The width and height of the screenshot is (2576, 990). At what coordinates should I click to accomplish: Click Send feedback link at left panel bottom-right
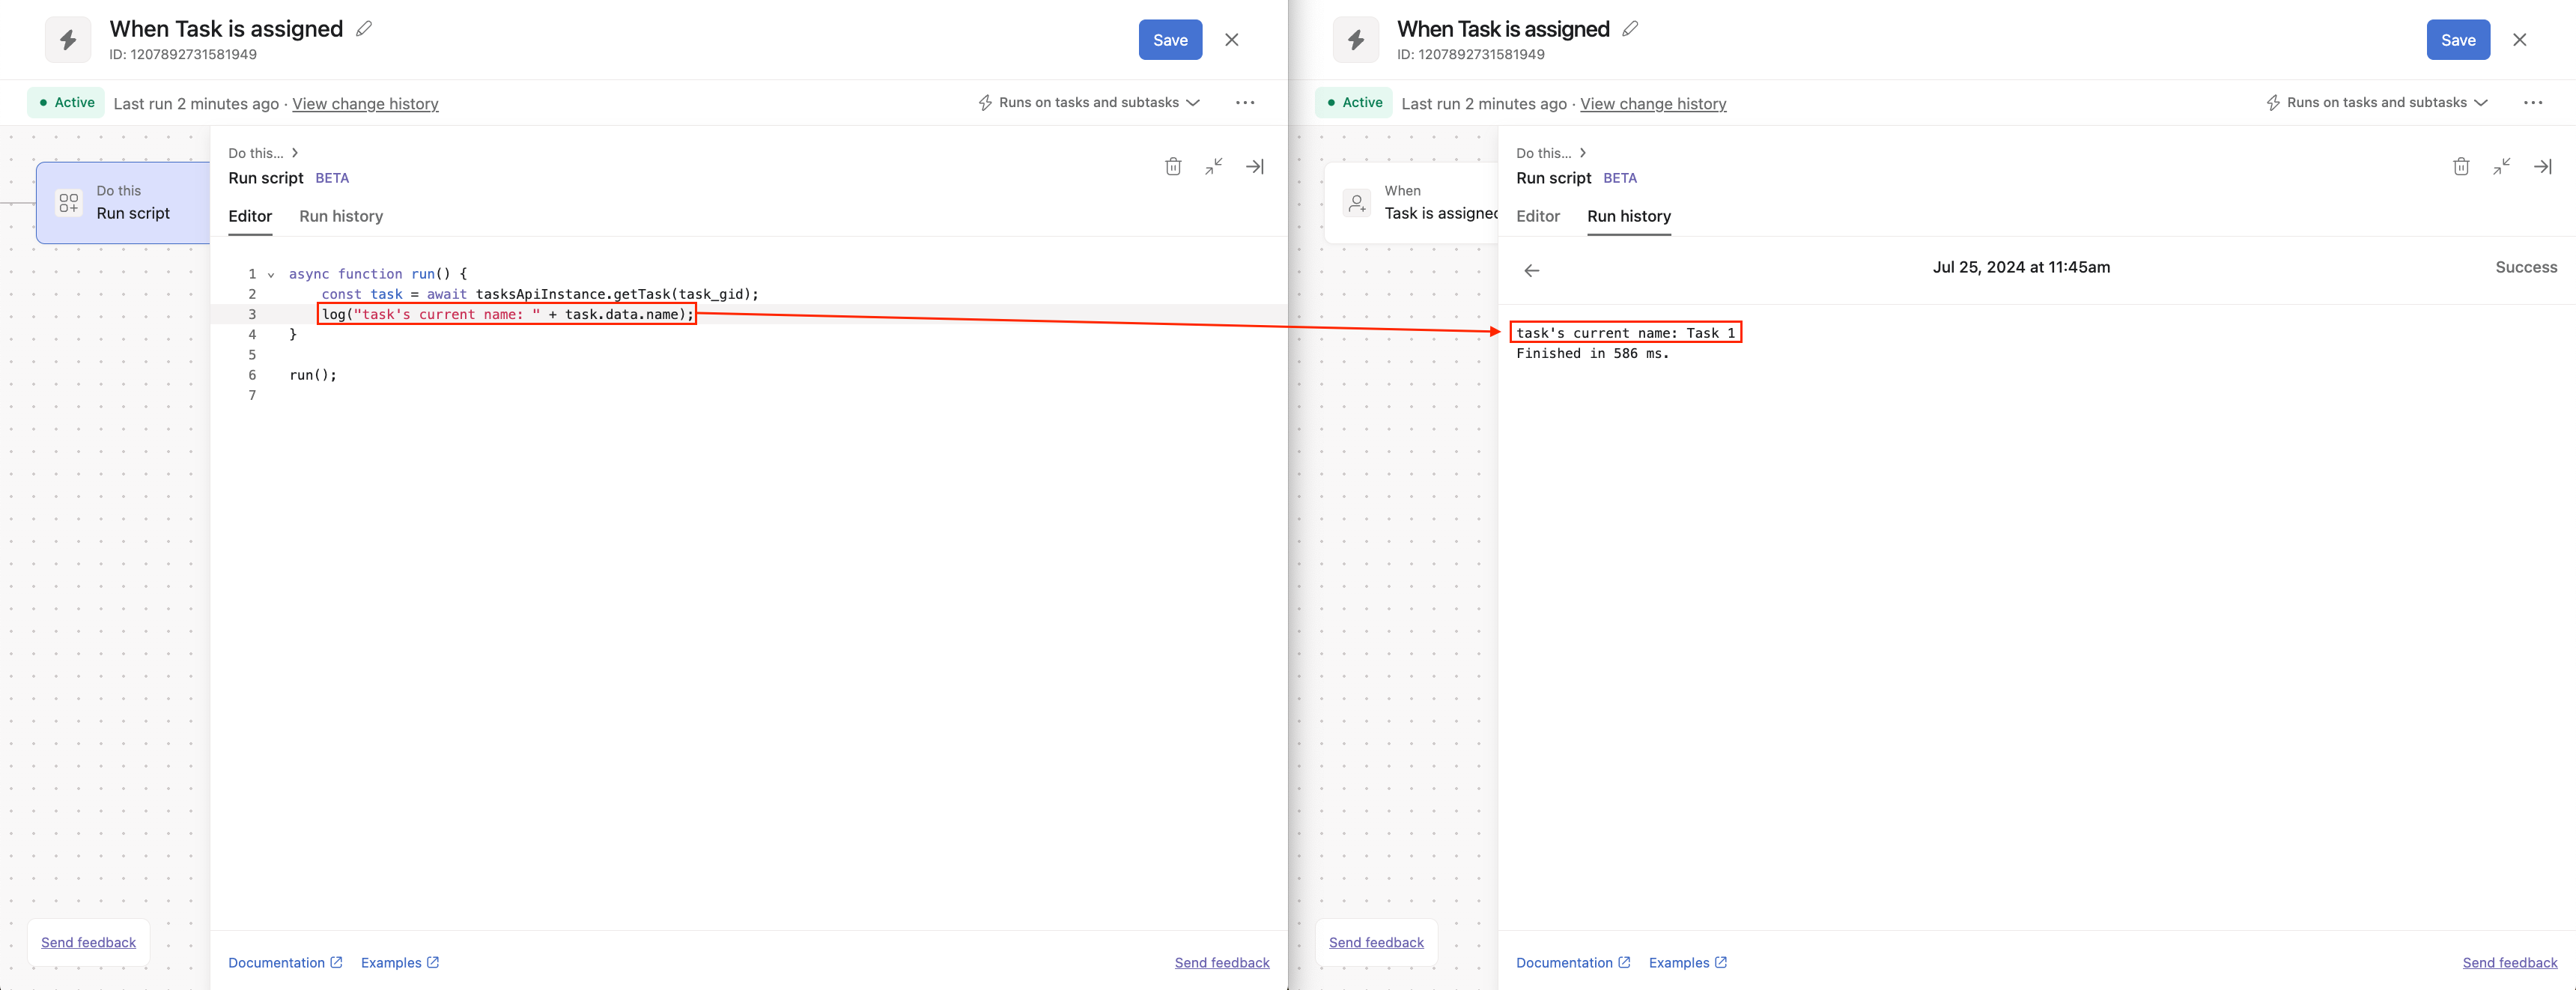click(1222, 963)
